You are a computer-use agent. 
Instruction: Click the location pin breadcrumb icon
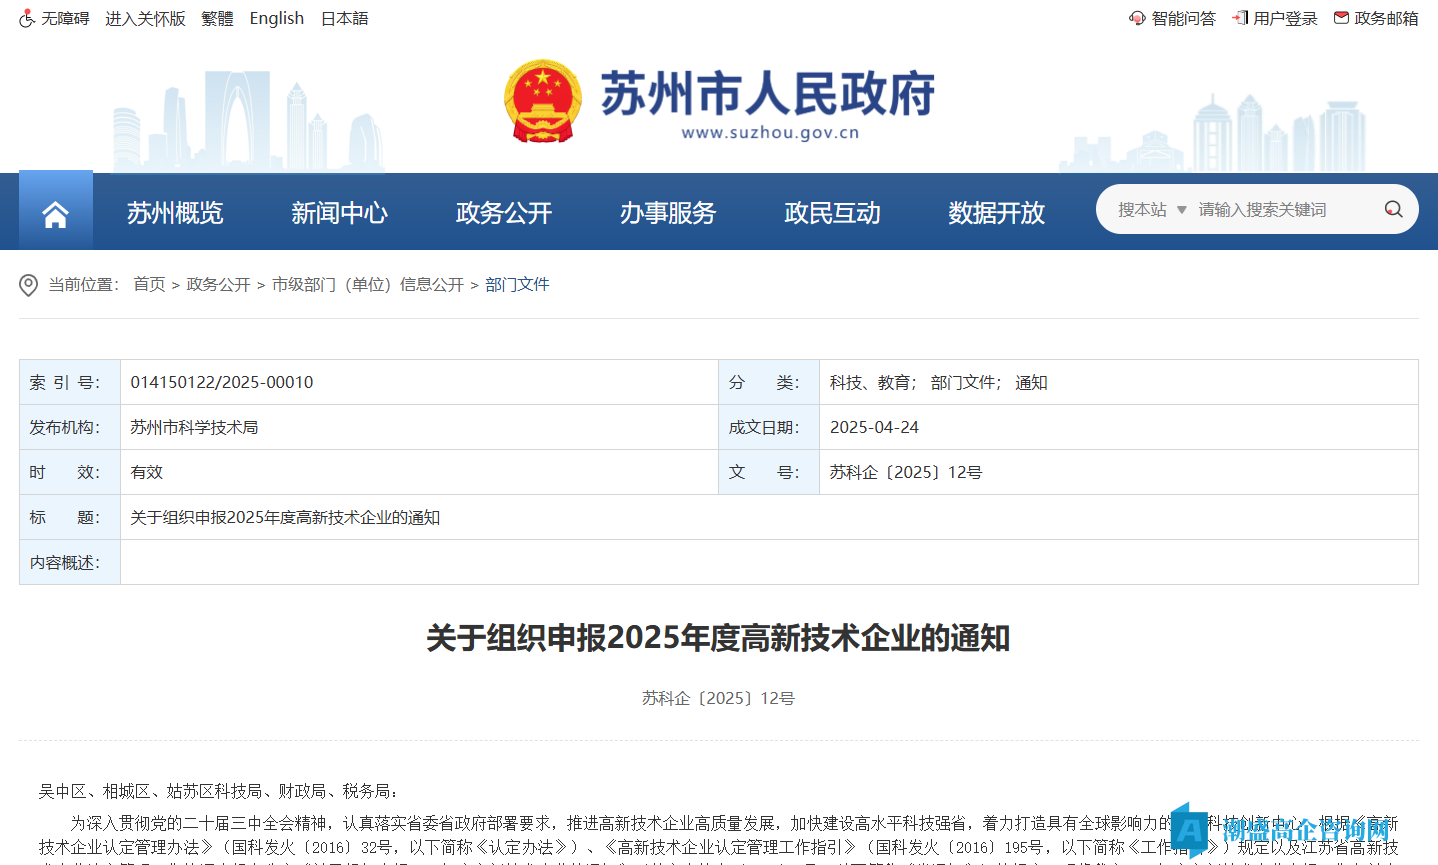tap(29, 285)
